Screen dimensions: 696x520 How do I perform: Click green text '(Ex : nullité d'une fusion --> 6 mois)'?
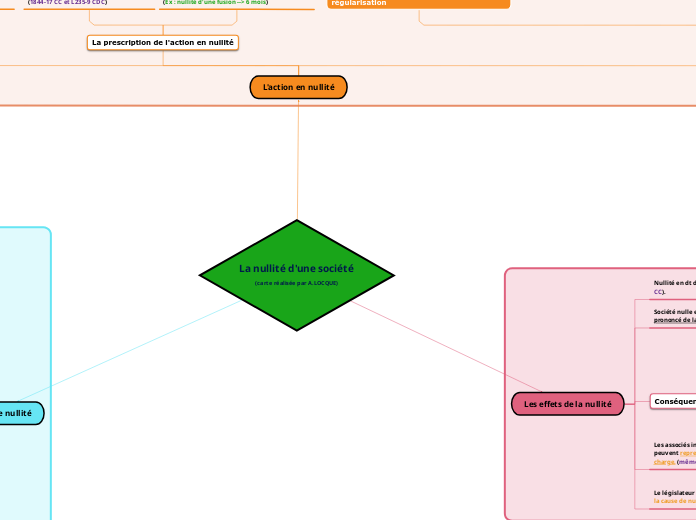(215, 2)
